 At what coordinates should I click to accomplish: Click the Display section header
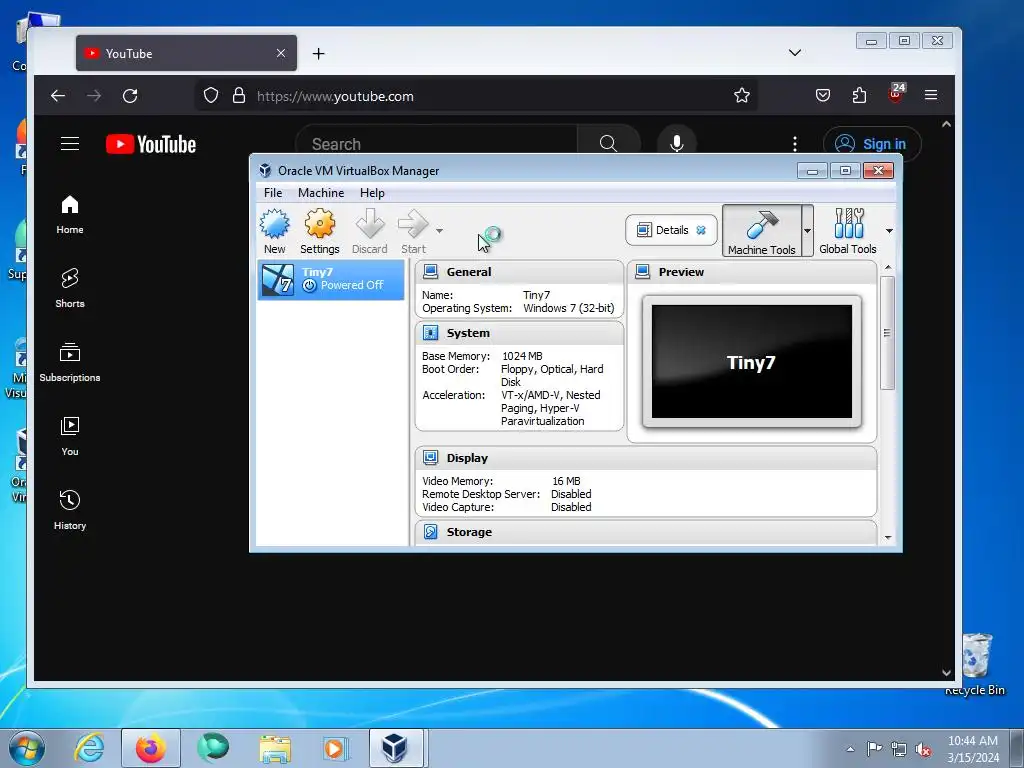click(x=645, y=458)
